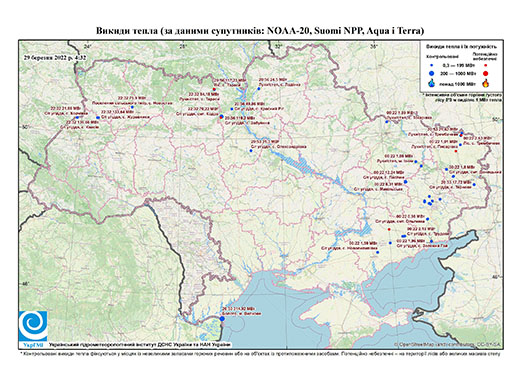Viewport: 520px width, 368px height.
Task: Click the 200 — 1000 MW legend text
Action: [x=457, y=73]
